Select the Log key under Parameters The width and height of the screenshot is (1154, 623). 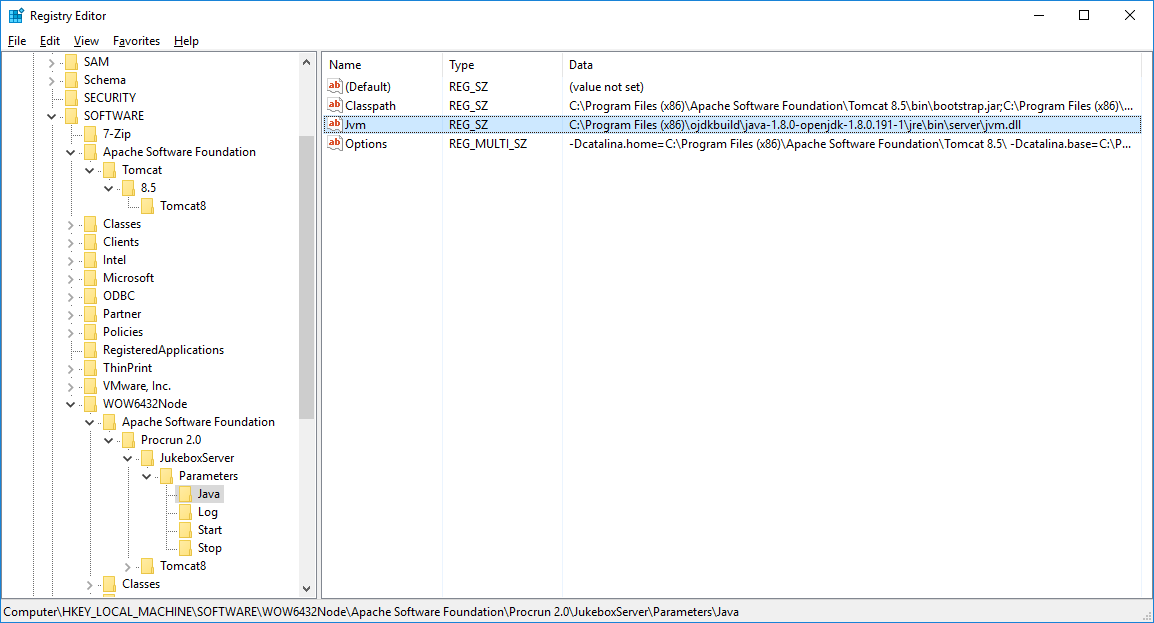[207, 512]
